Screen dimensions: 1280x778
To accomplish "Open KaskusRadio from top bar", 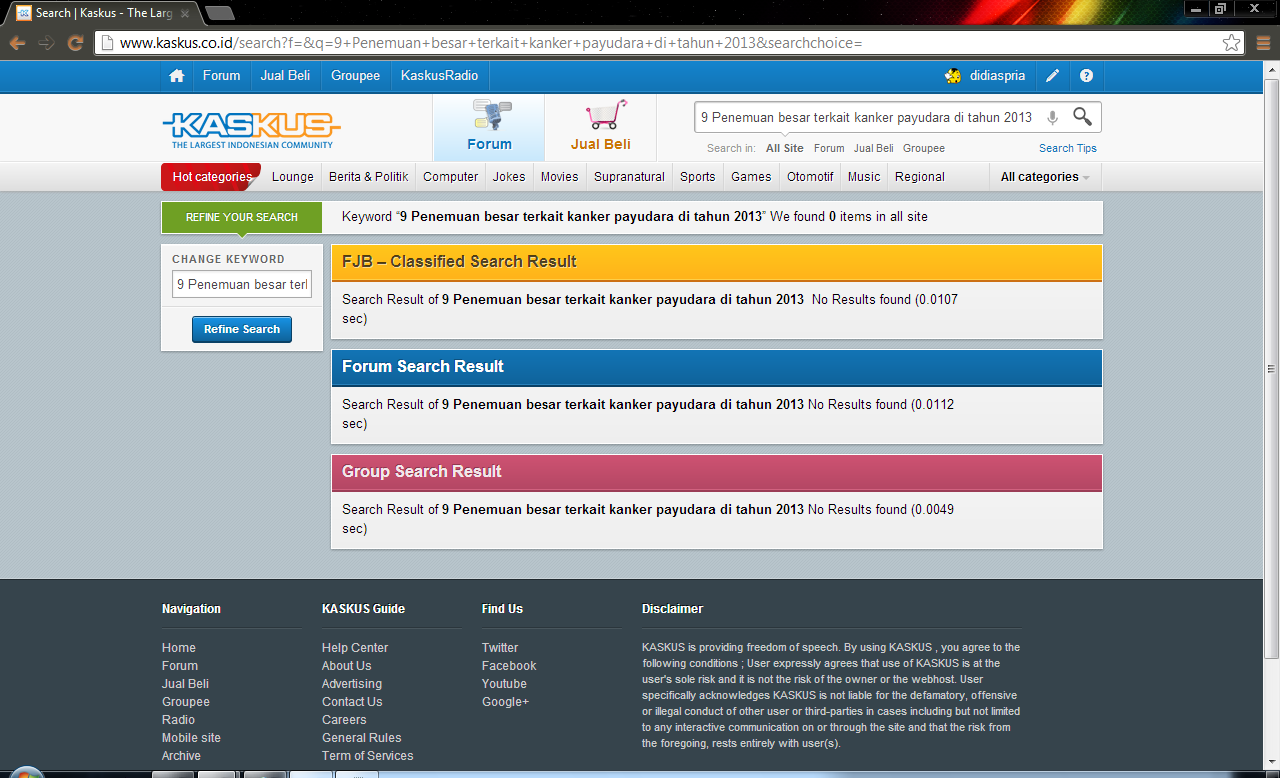I will pos(439,76).
